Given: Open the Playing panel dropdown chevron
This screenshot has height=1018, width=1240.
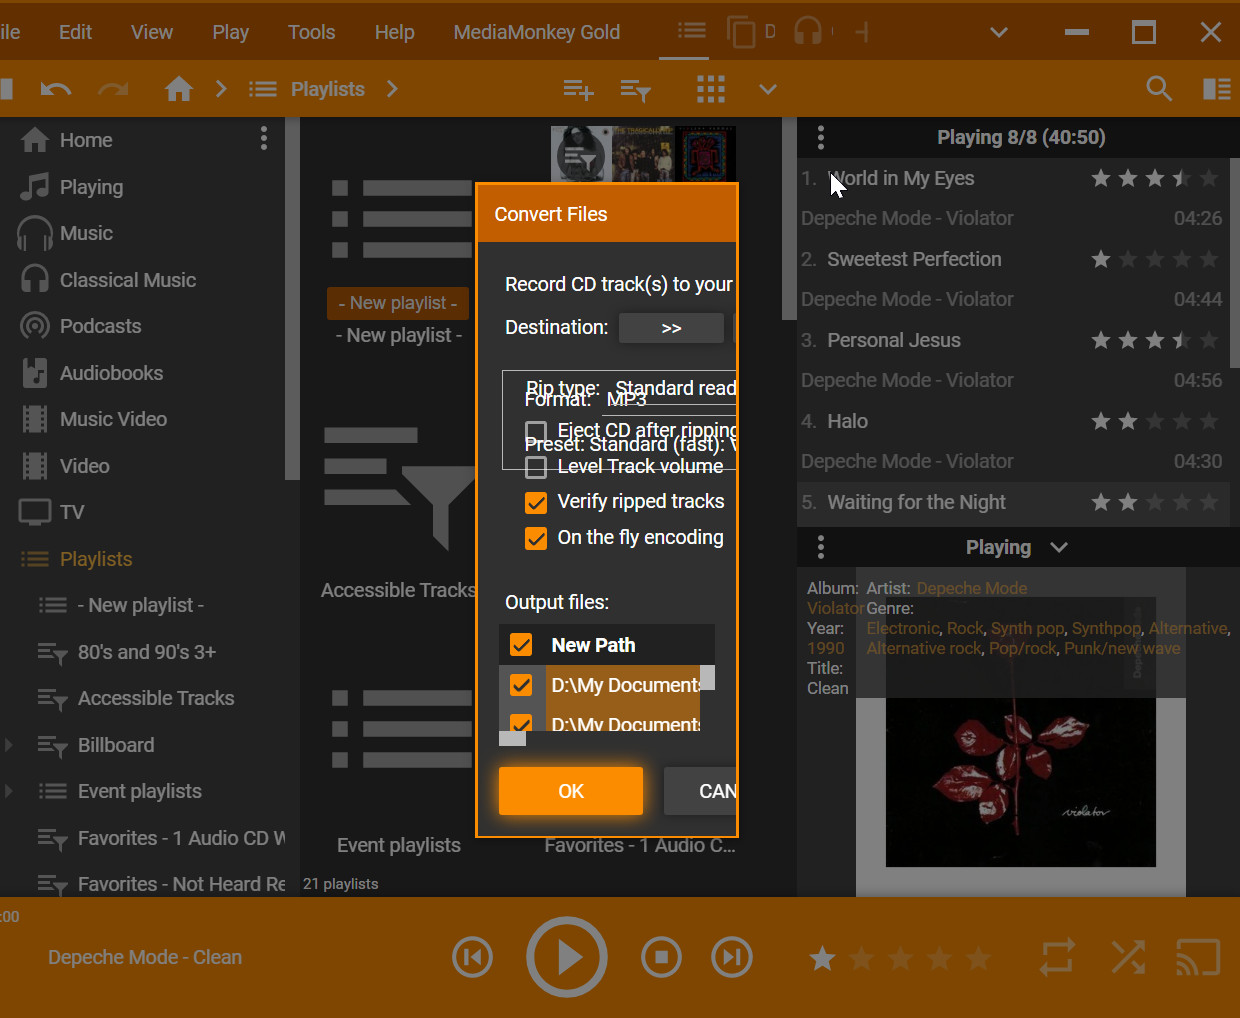Looking at the screenshot, I should [x=1059, y=547].
